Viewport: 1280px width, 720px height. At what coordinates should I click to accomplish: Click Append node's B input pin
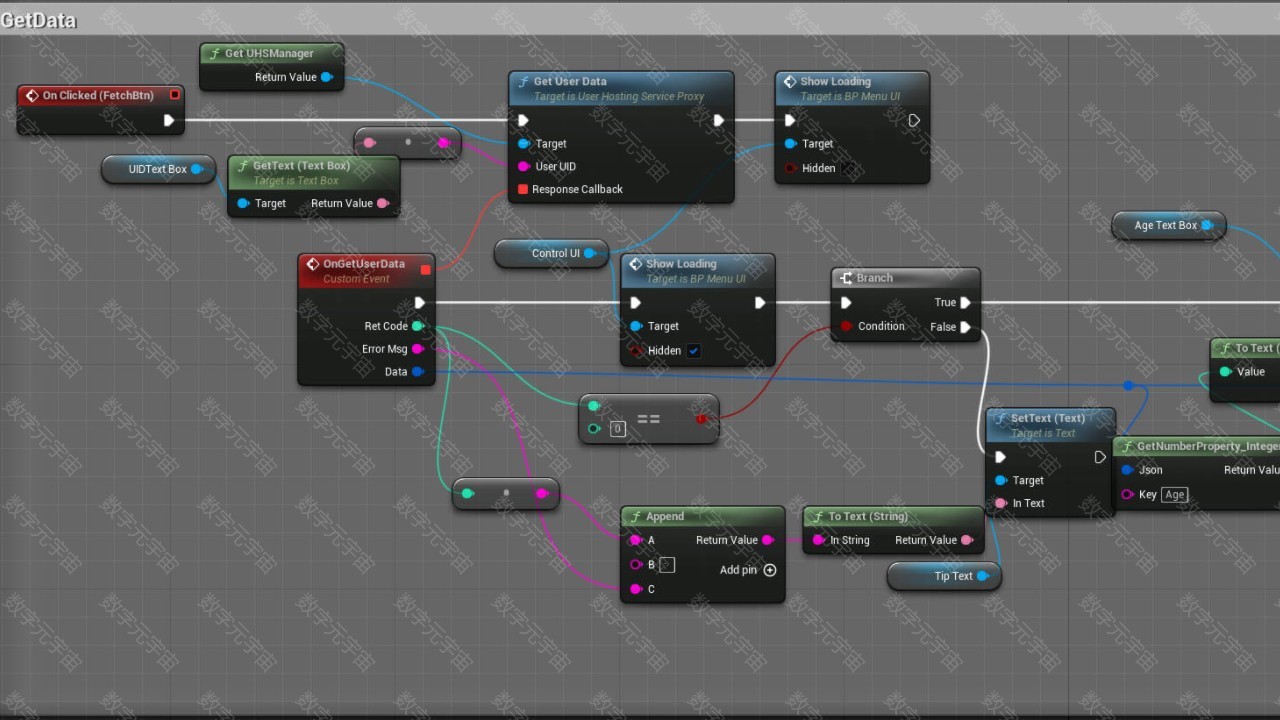tap(636, 565)
